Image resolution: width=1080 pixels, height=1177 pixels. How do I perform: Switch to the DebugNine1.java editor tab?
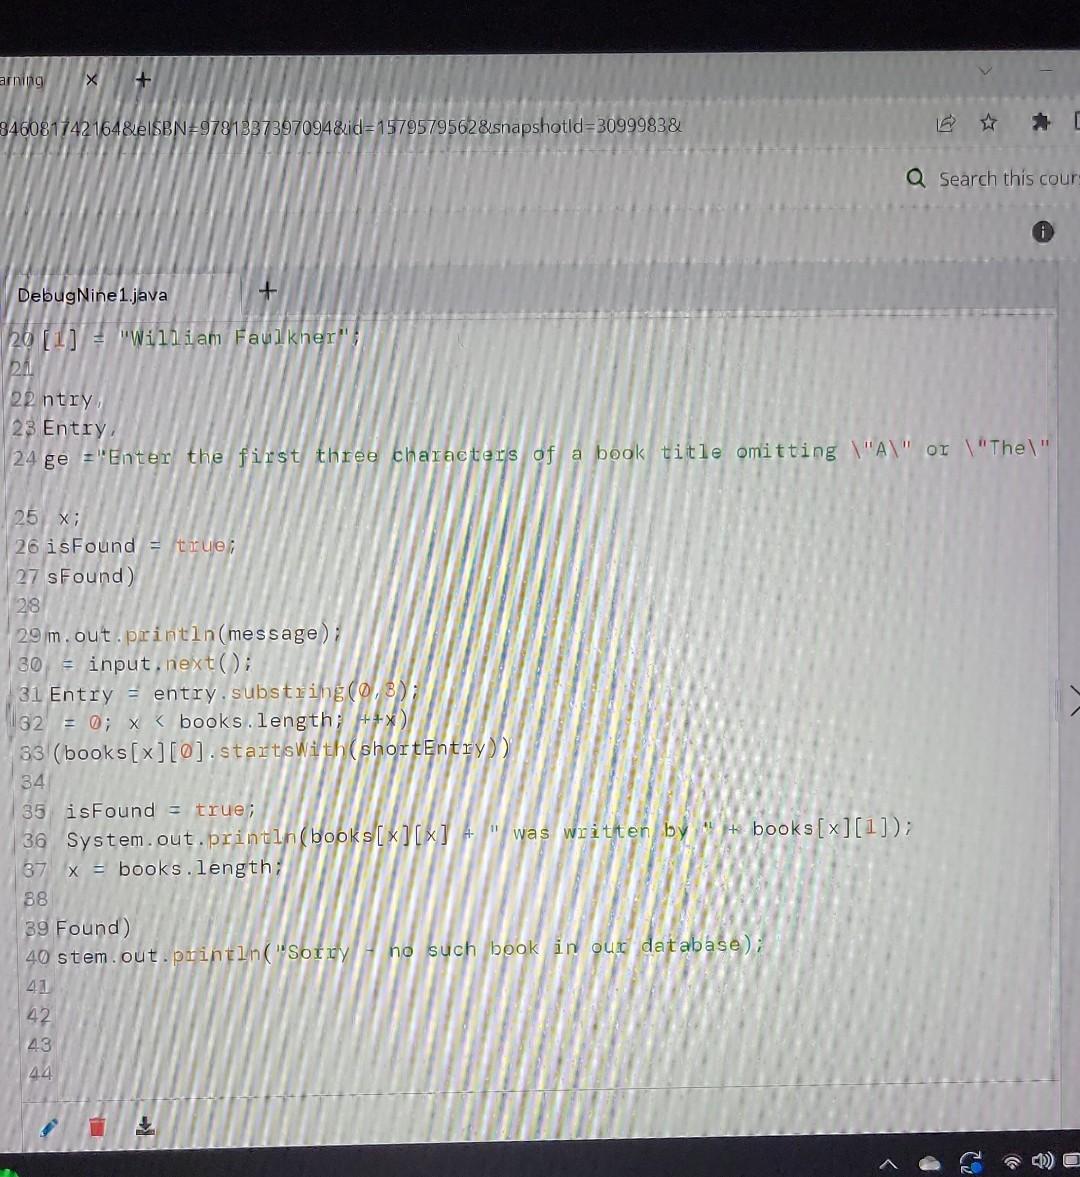(92, 294)
